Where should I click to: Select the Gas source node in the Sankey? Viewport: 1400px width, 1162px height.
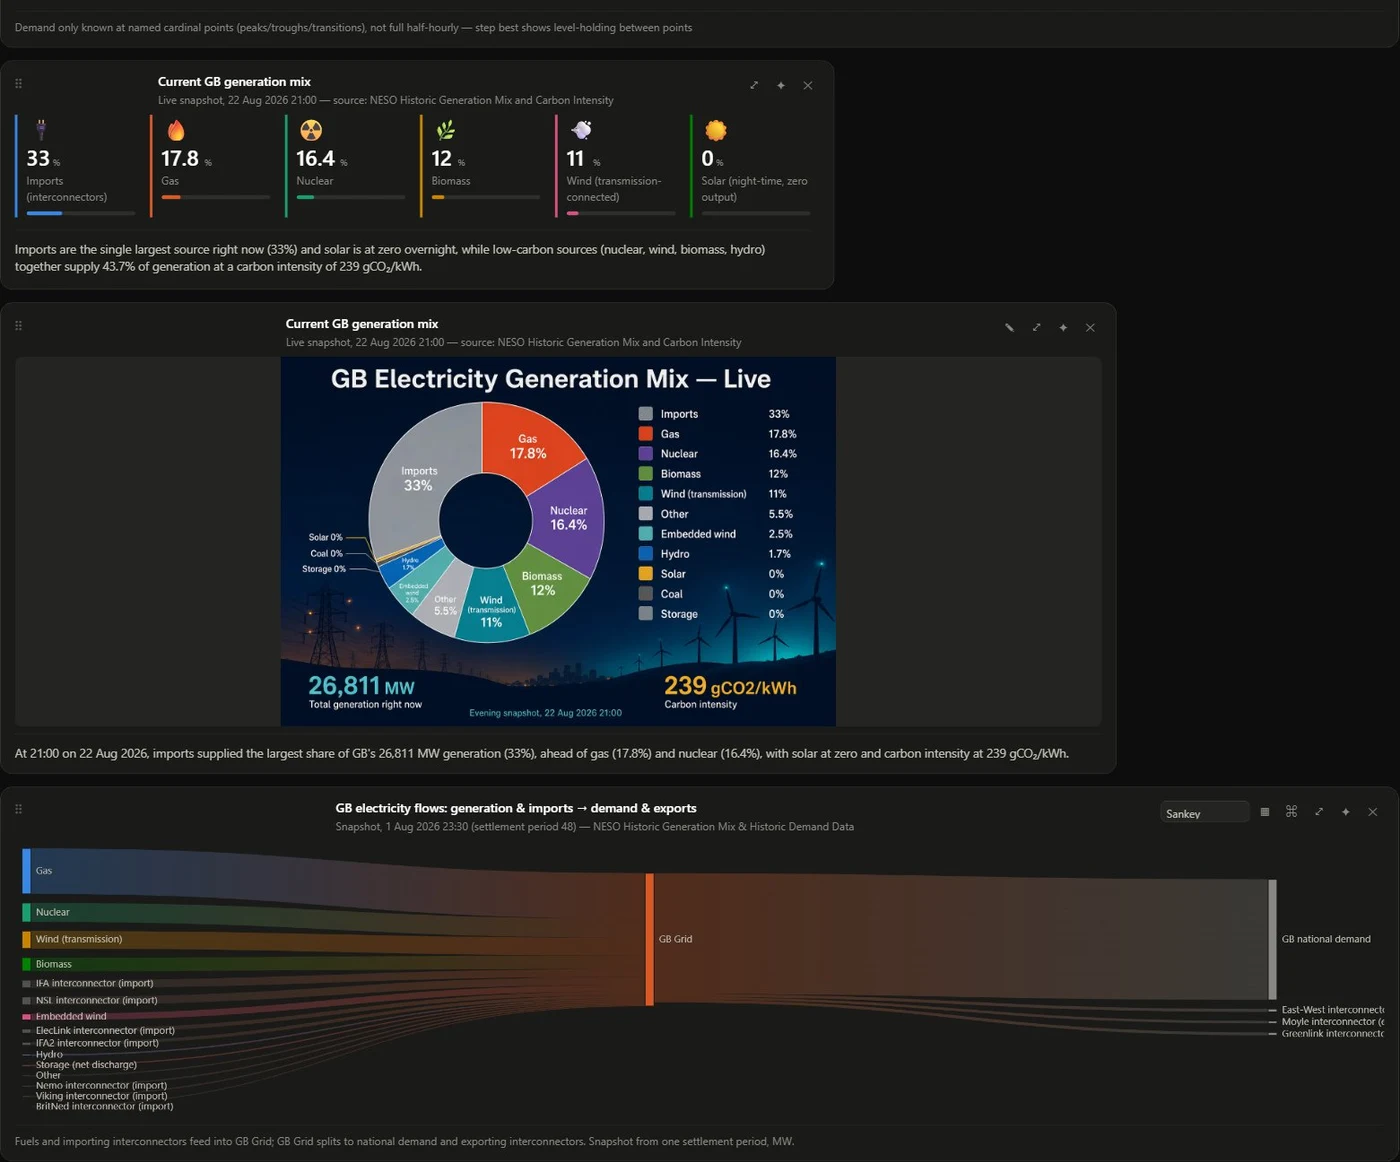tap(27, 871)
